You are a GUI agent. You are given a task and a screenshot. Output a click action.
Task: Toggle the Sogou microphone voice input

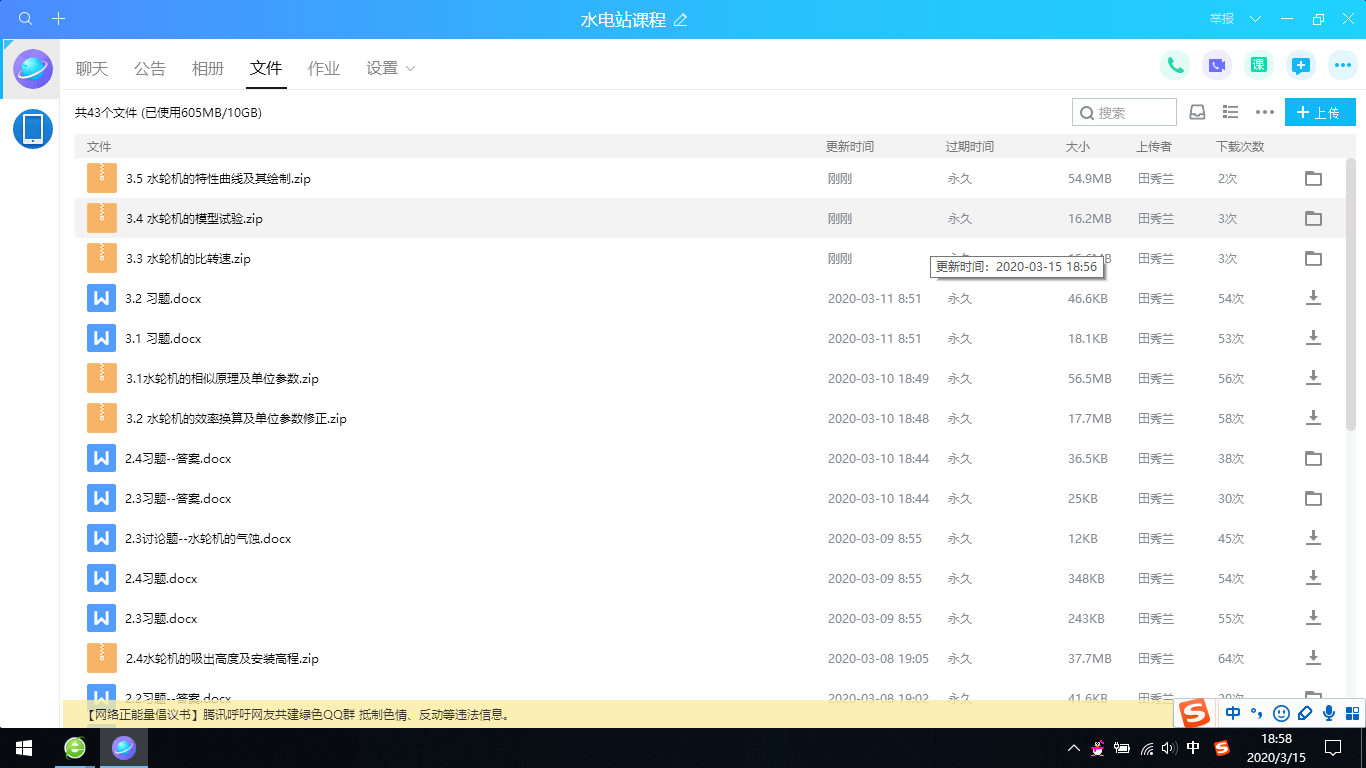(1329, 713)
